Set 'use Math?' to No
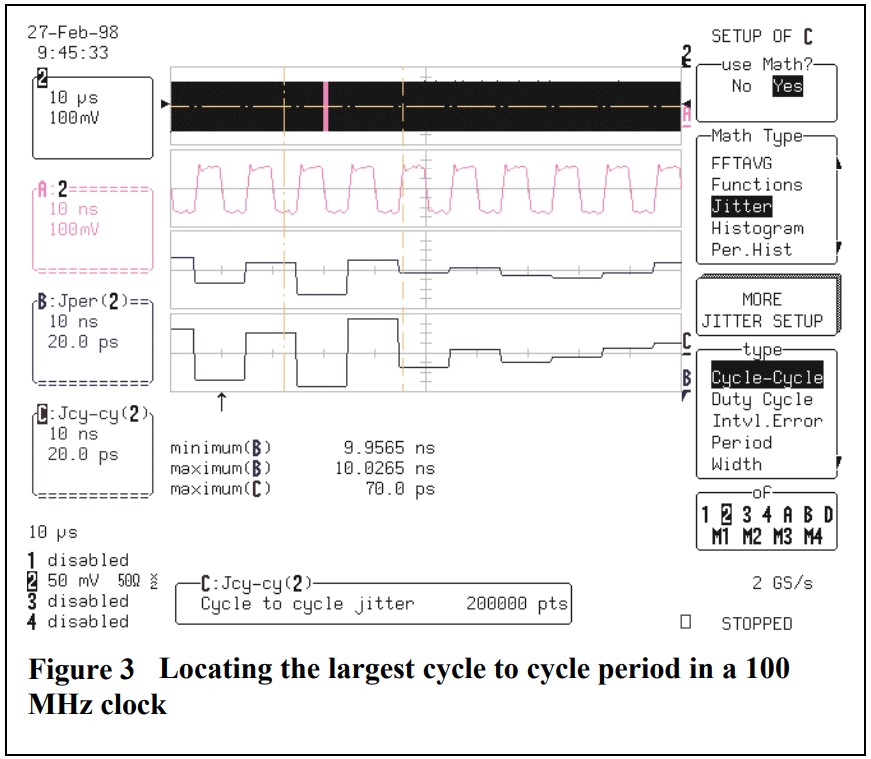Viewport: 871px width, 759px height. (741, 87)
